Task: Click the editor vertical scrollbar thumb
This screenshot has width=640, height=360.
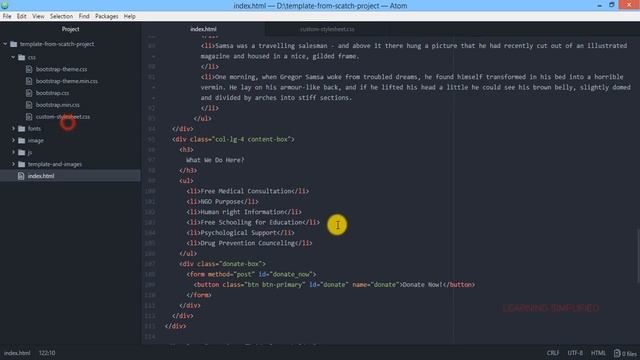Action: [638, 256]
